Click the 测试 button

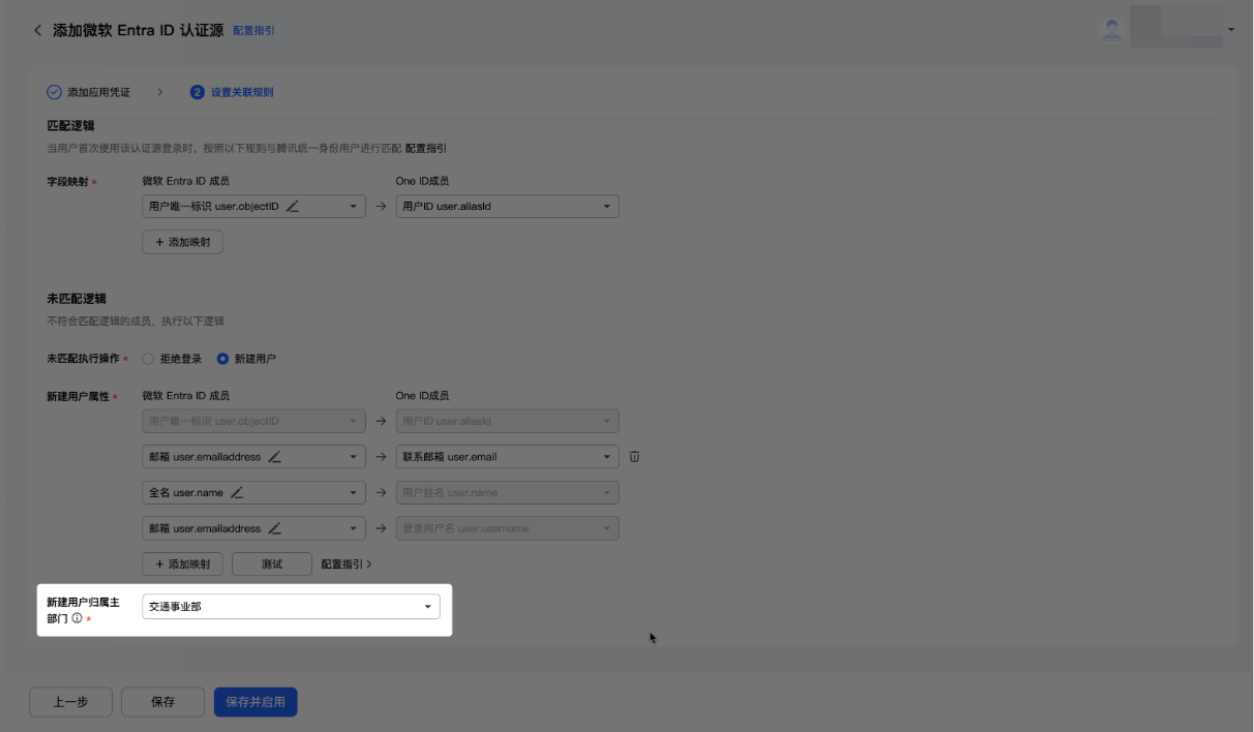click(x=272, y=564)
